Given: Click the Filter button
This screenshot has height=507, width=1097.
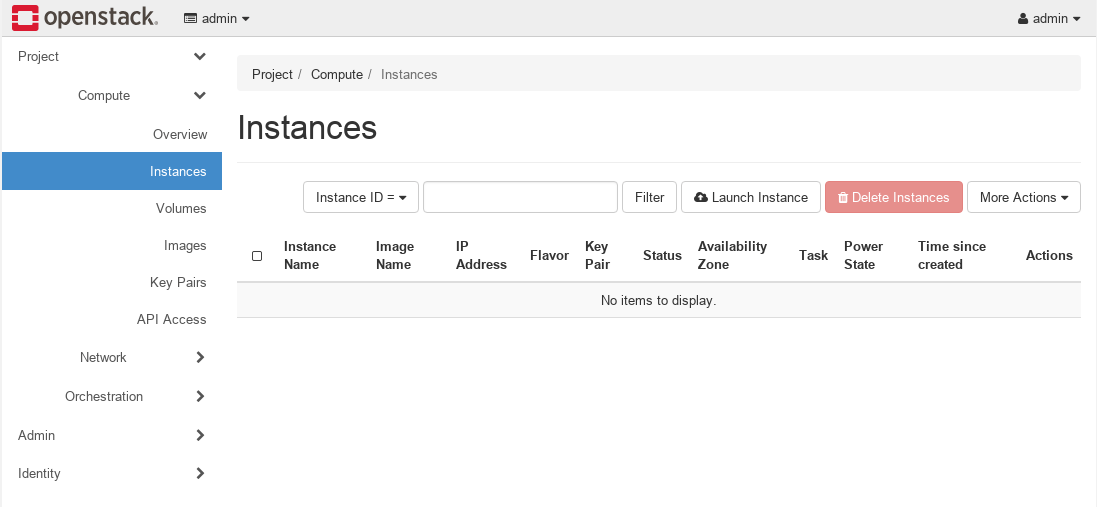Looking at the screenshot, I should tap(650, 197).
